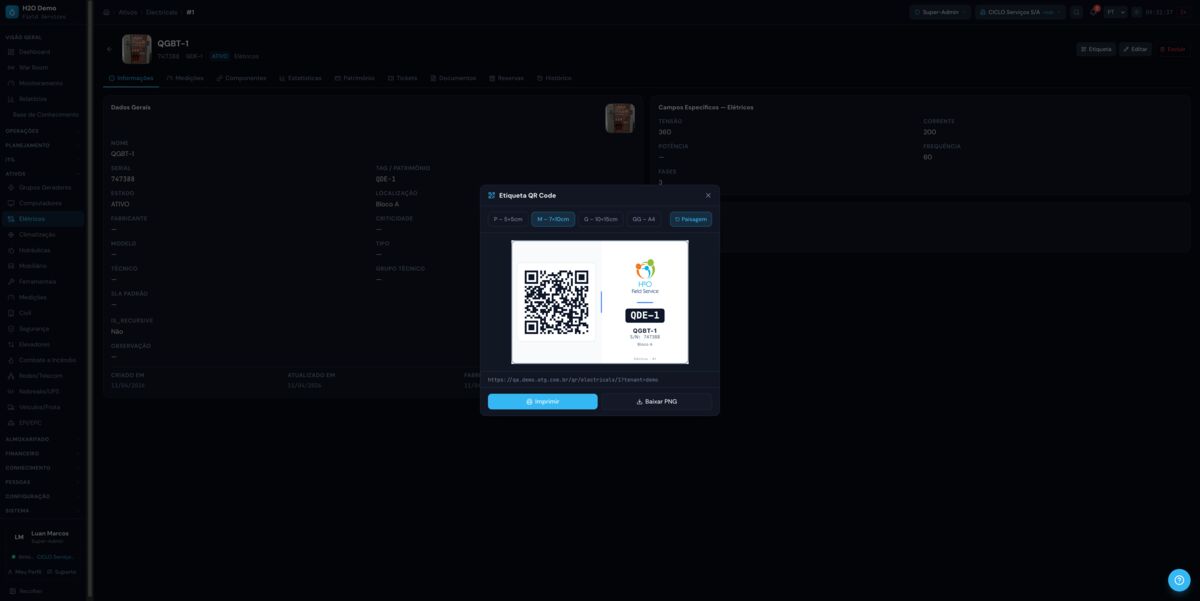
Task: Select the P – 5×5cm label size
Action: [x=508, y=219]
